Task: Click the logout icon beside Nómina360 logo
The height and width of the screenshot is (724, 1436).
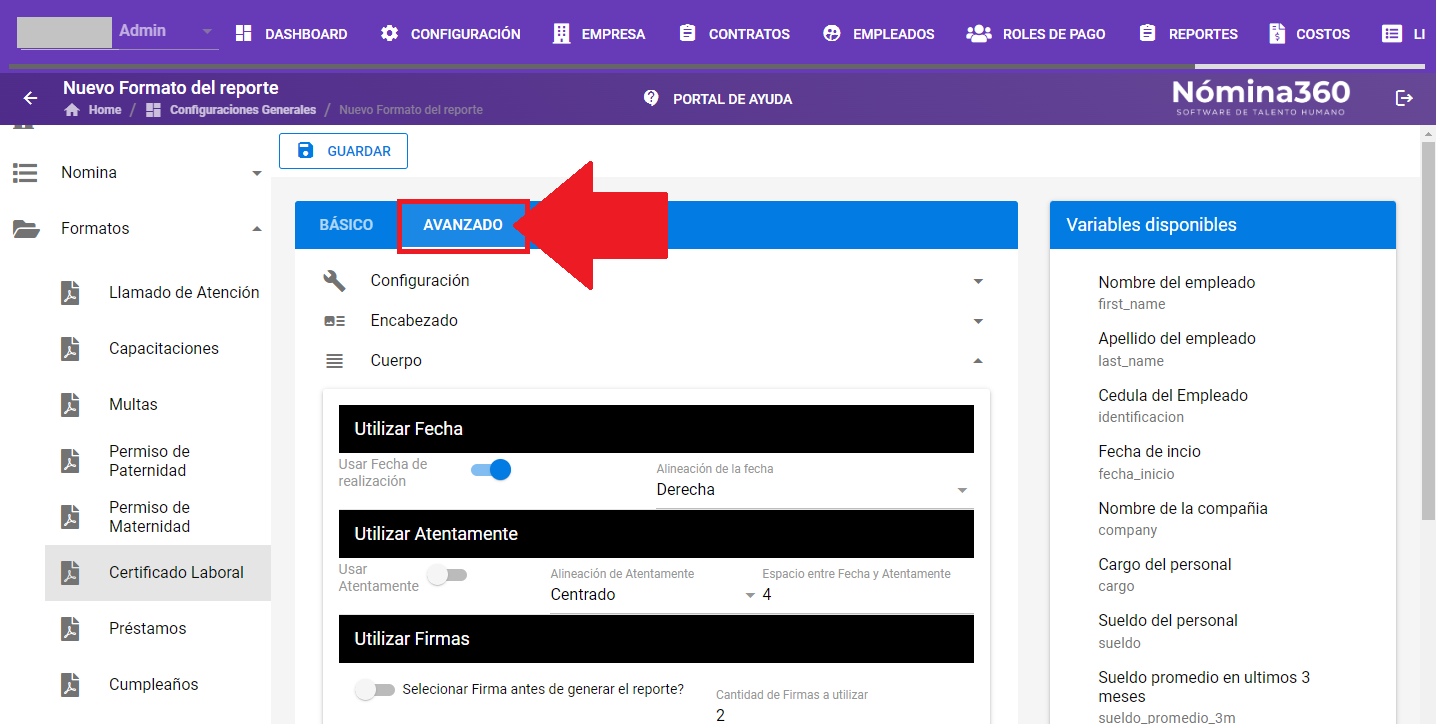Action: 1404,97
